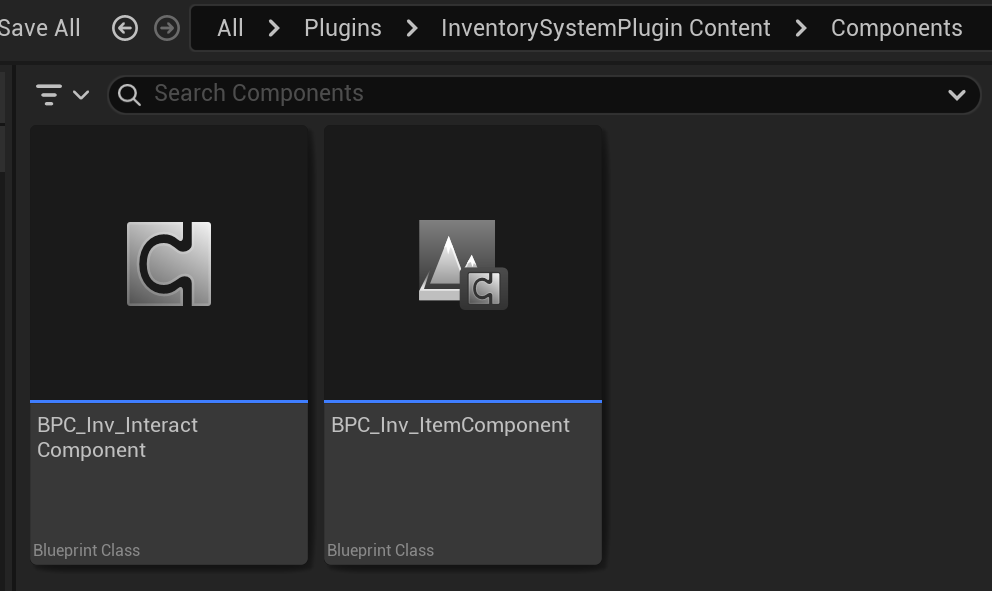Navigate to the Plugins breadcrumb folder

pyautogui.click(x=343, y=28)
